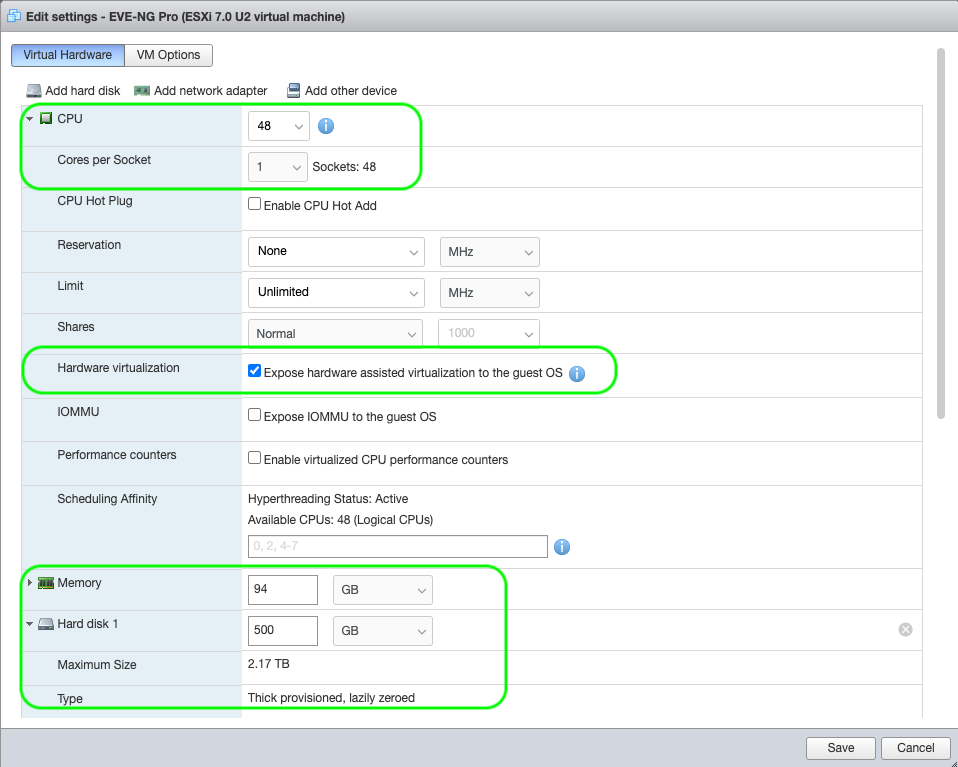Click the Add network adapter icon

142,91
